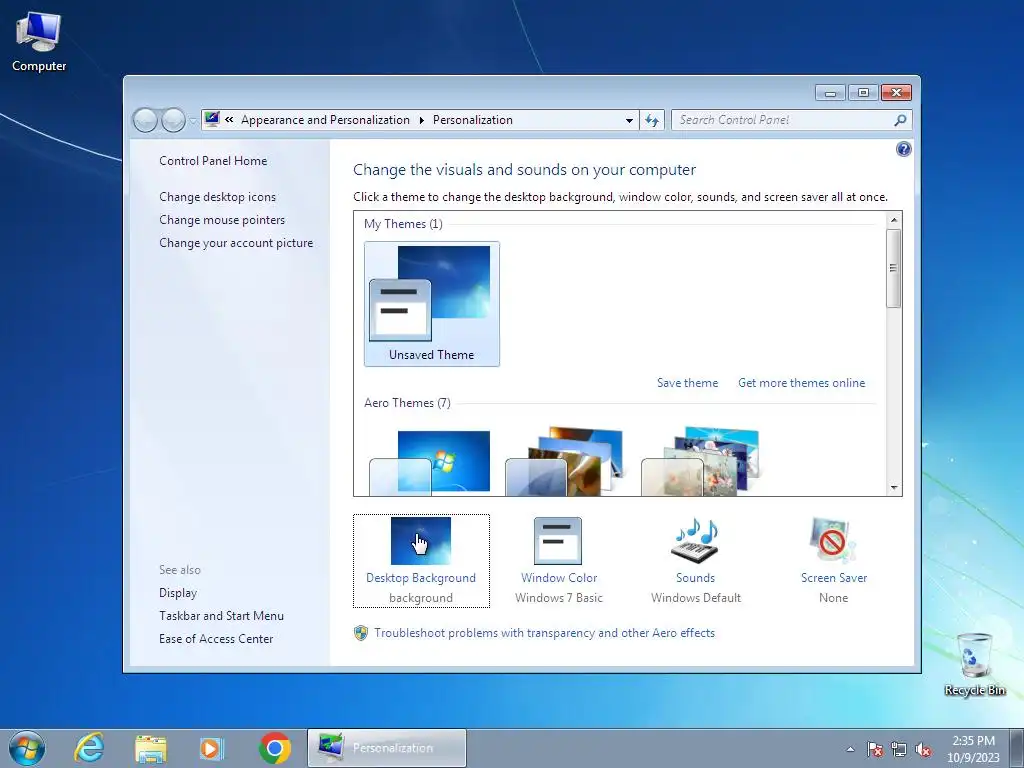
Task: Launch Windows Media Player from taskbar
Action: [x=212, y=748]
